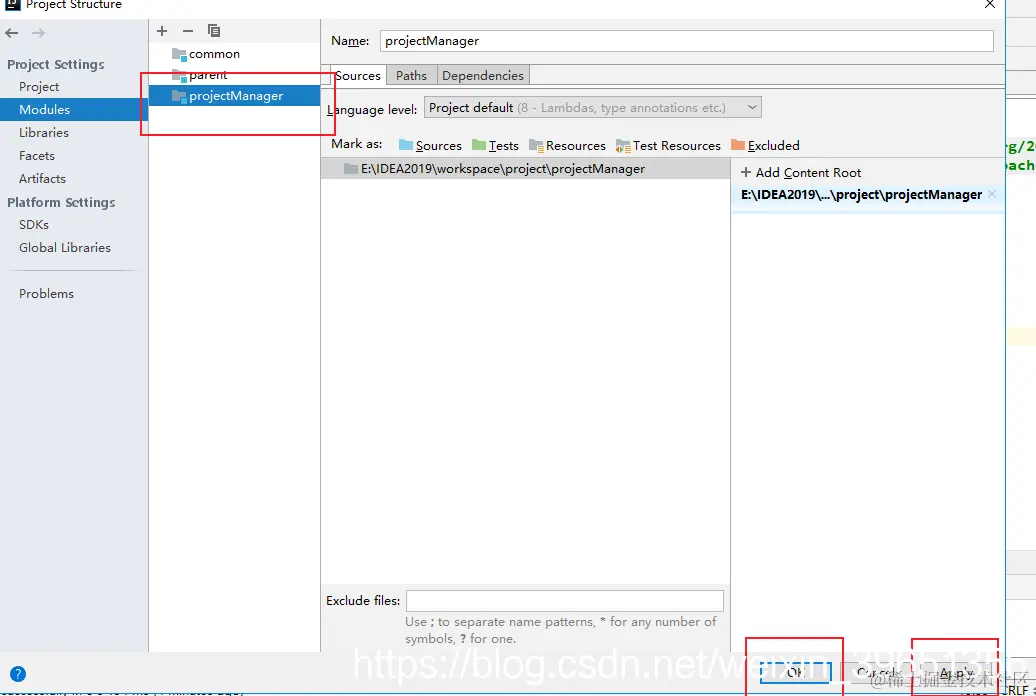Mark folder as Resources
The height and width of the screenshot is (696, 1036).
[x=567, y=145]
